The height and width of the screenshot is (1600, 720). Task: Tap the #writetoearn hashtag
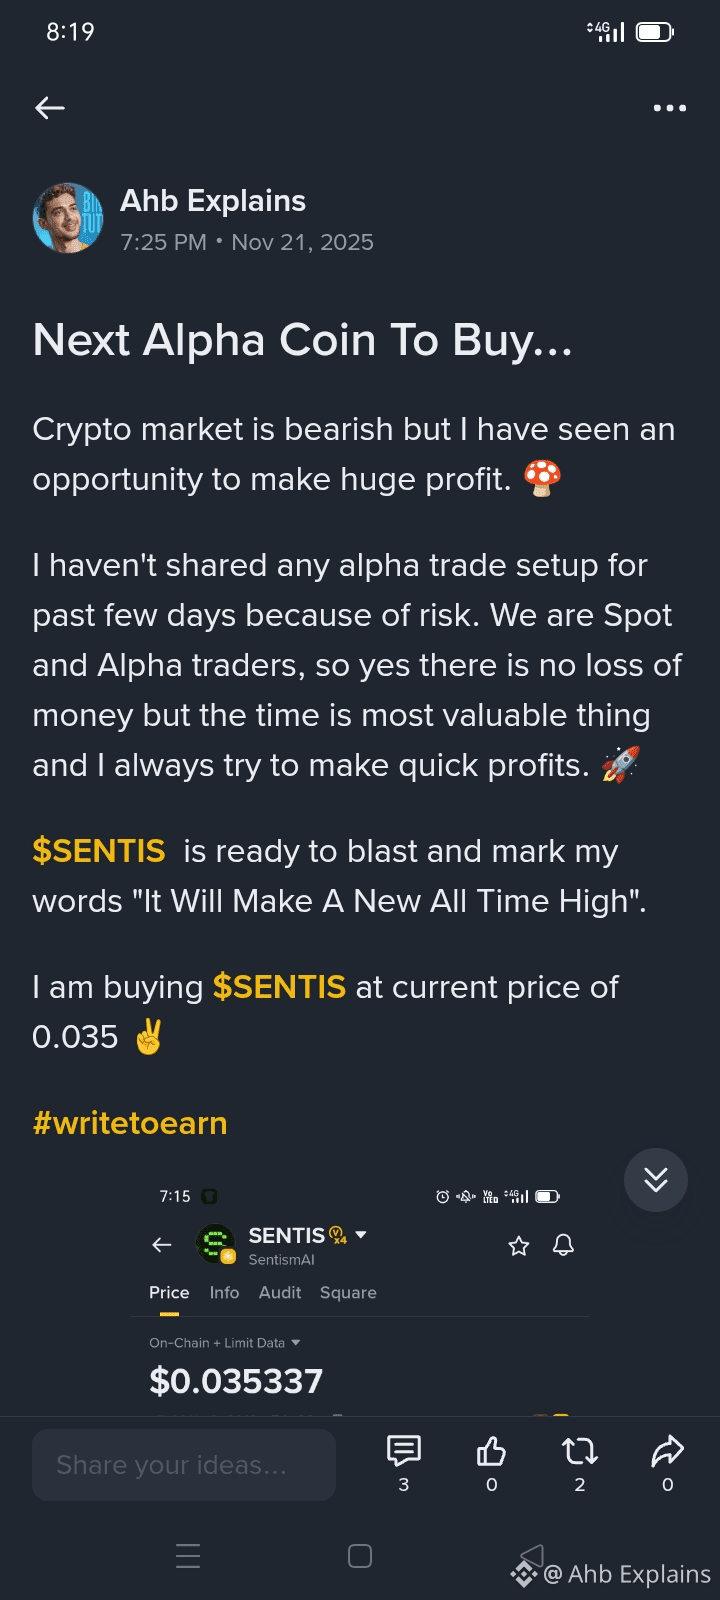[x=130, y=1123]
